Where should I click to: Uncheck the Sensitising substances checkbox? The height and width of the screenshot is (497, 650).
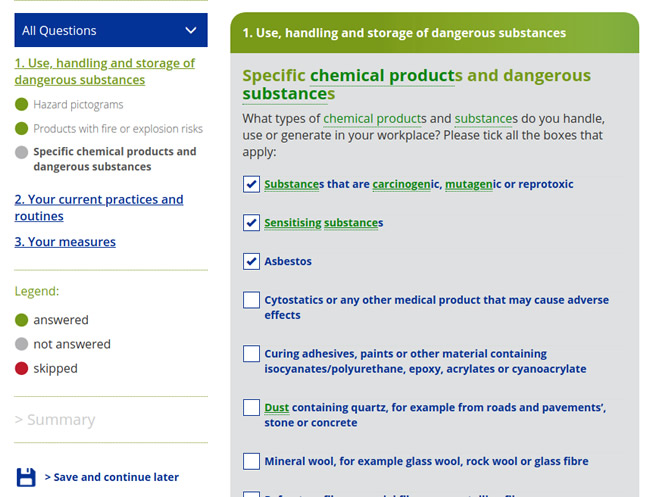pos(251,222)
